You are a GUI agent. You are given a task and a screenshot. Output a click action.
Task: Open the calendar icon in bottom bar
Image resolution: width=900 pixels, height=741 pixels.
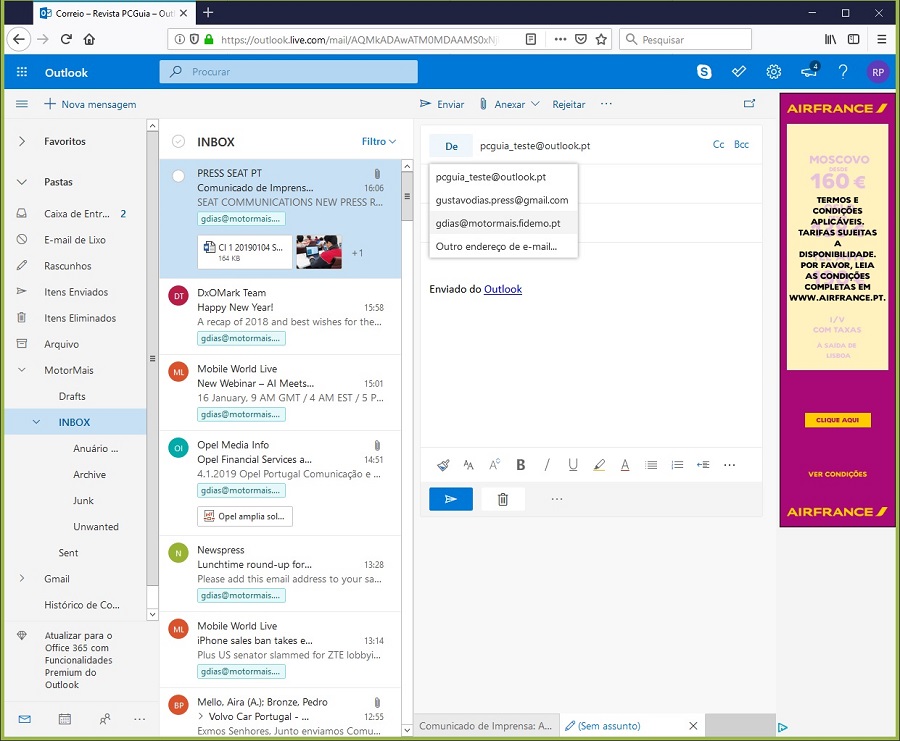(65, 719)
